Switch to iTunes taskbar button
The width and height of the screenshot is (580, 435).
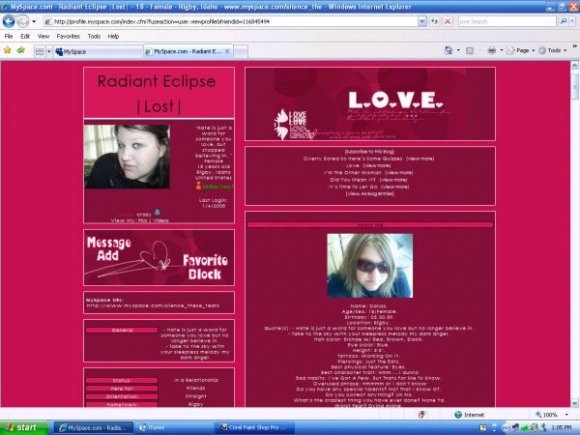[x=173, y=428]
